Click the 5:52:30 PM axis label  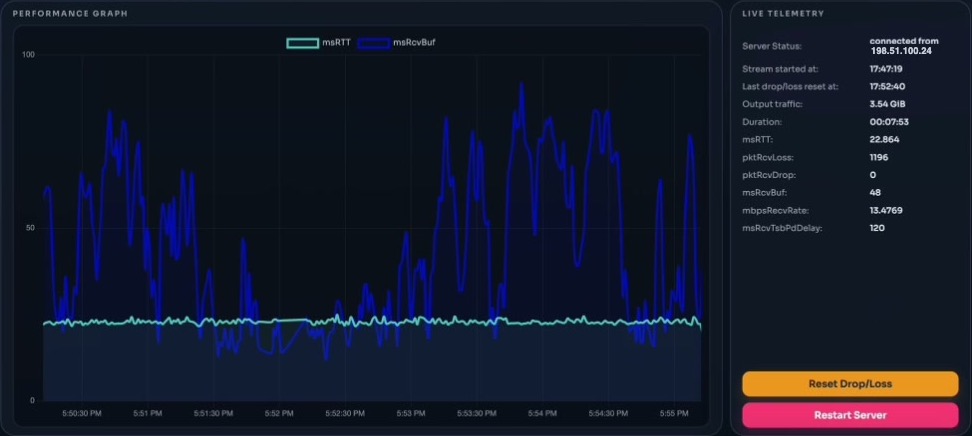click(x=345, y=413)
